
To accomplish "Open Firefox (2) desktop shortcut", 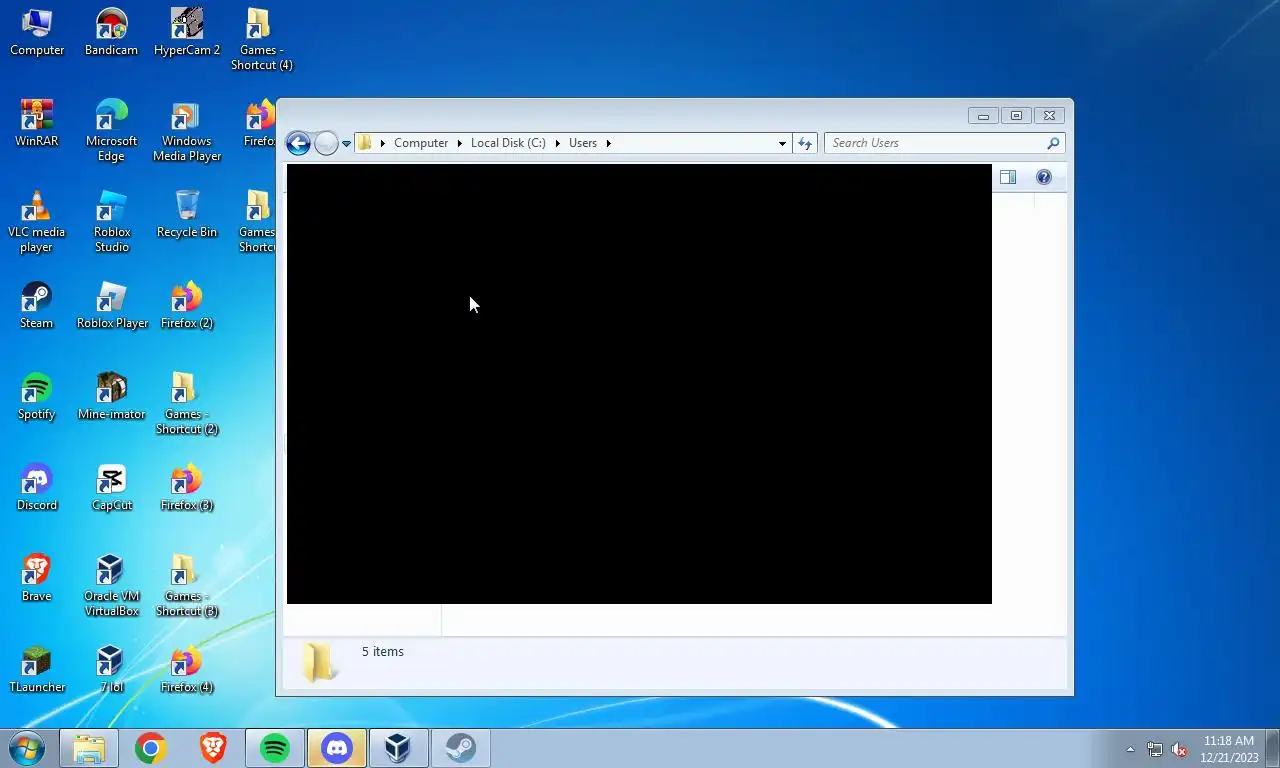I will point(187,305).
